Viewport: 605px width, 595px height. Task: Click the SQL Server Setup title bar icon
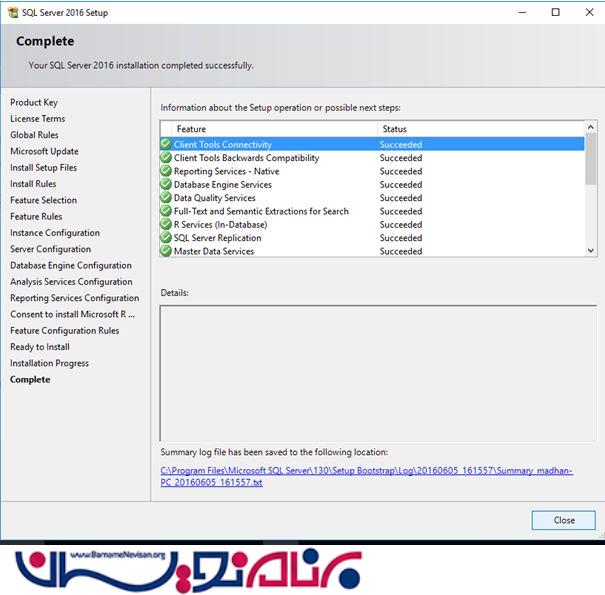pyautogui.click(x=12, y=13)
